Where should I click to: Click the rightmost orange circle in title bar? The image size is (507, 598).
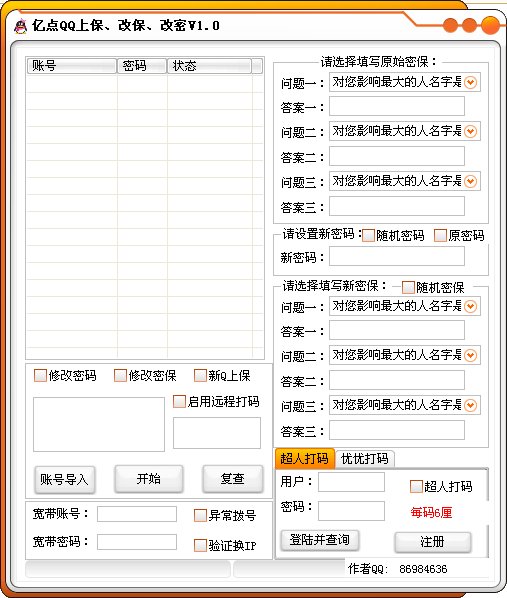[x=490, y=25]
